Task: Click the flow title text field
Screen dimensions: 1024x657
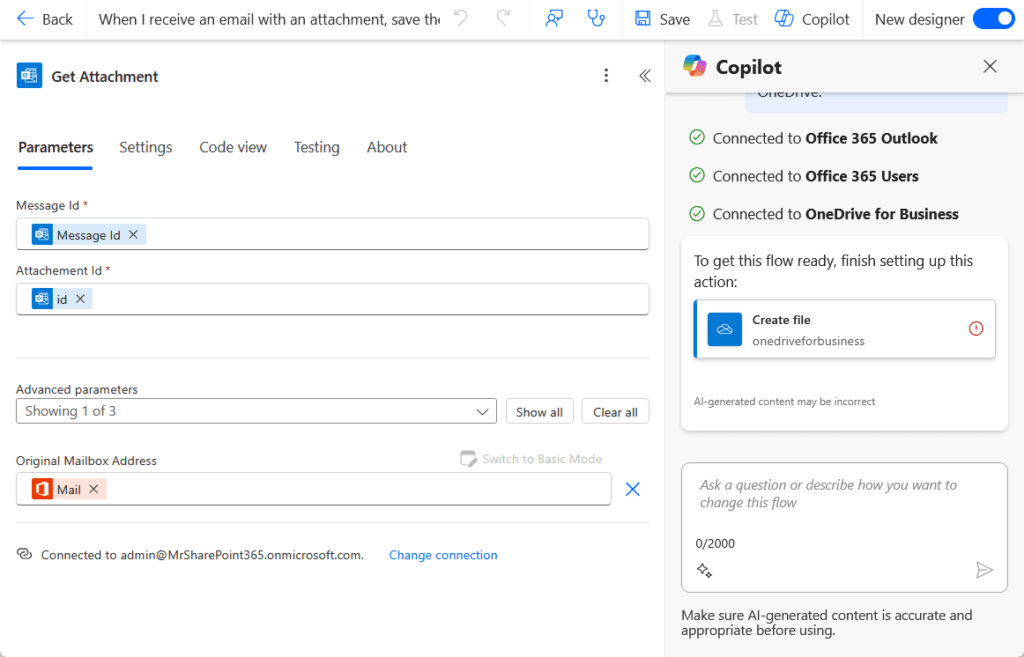Action: pos(269,20)
